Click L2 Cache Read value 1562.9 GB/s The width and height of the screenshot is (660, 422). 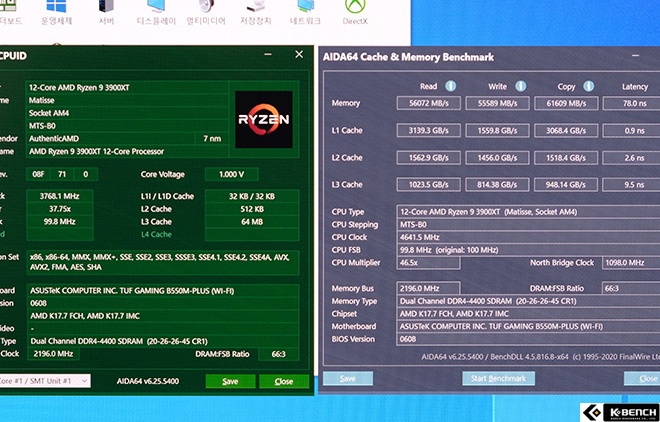pyautogui.click(x=428, y=158)
